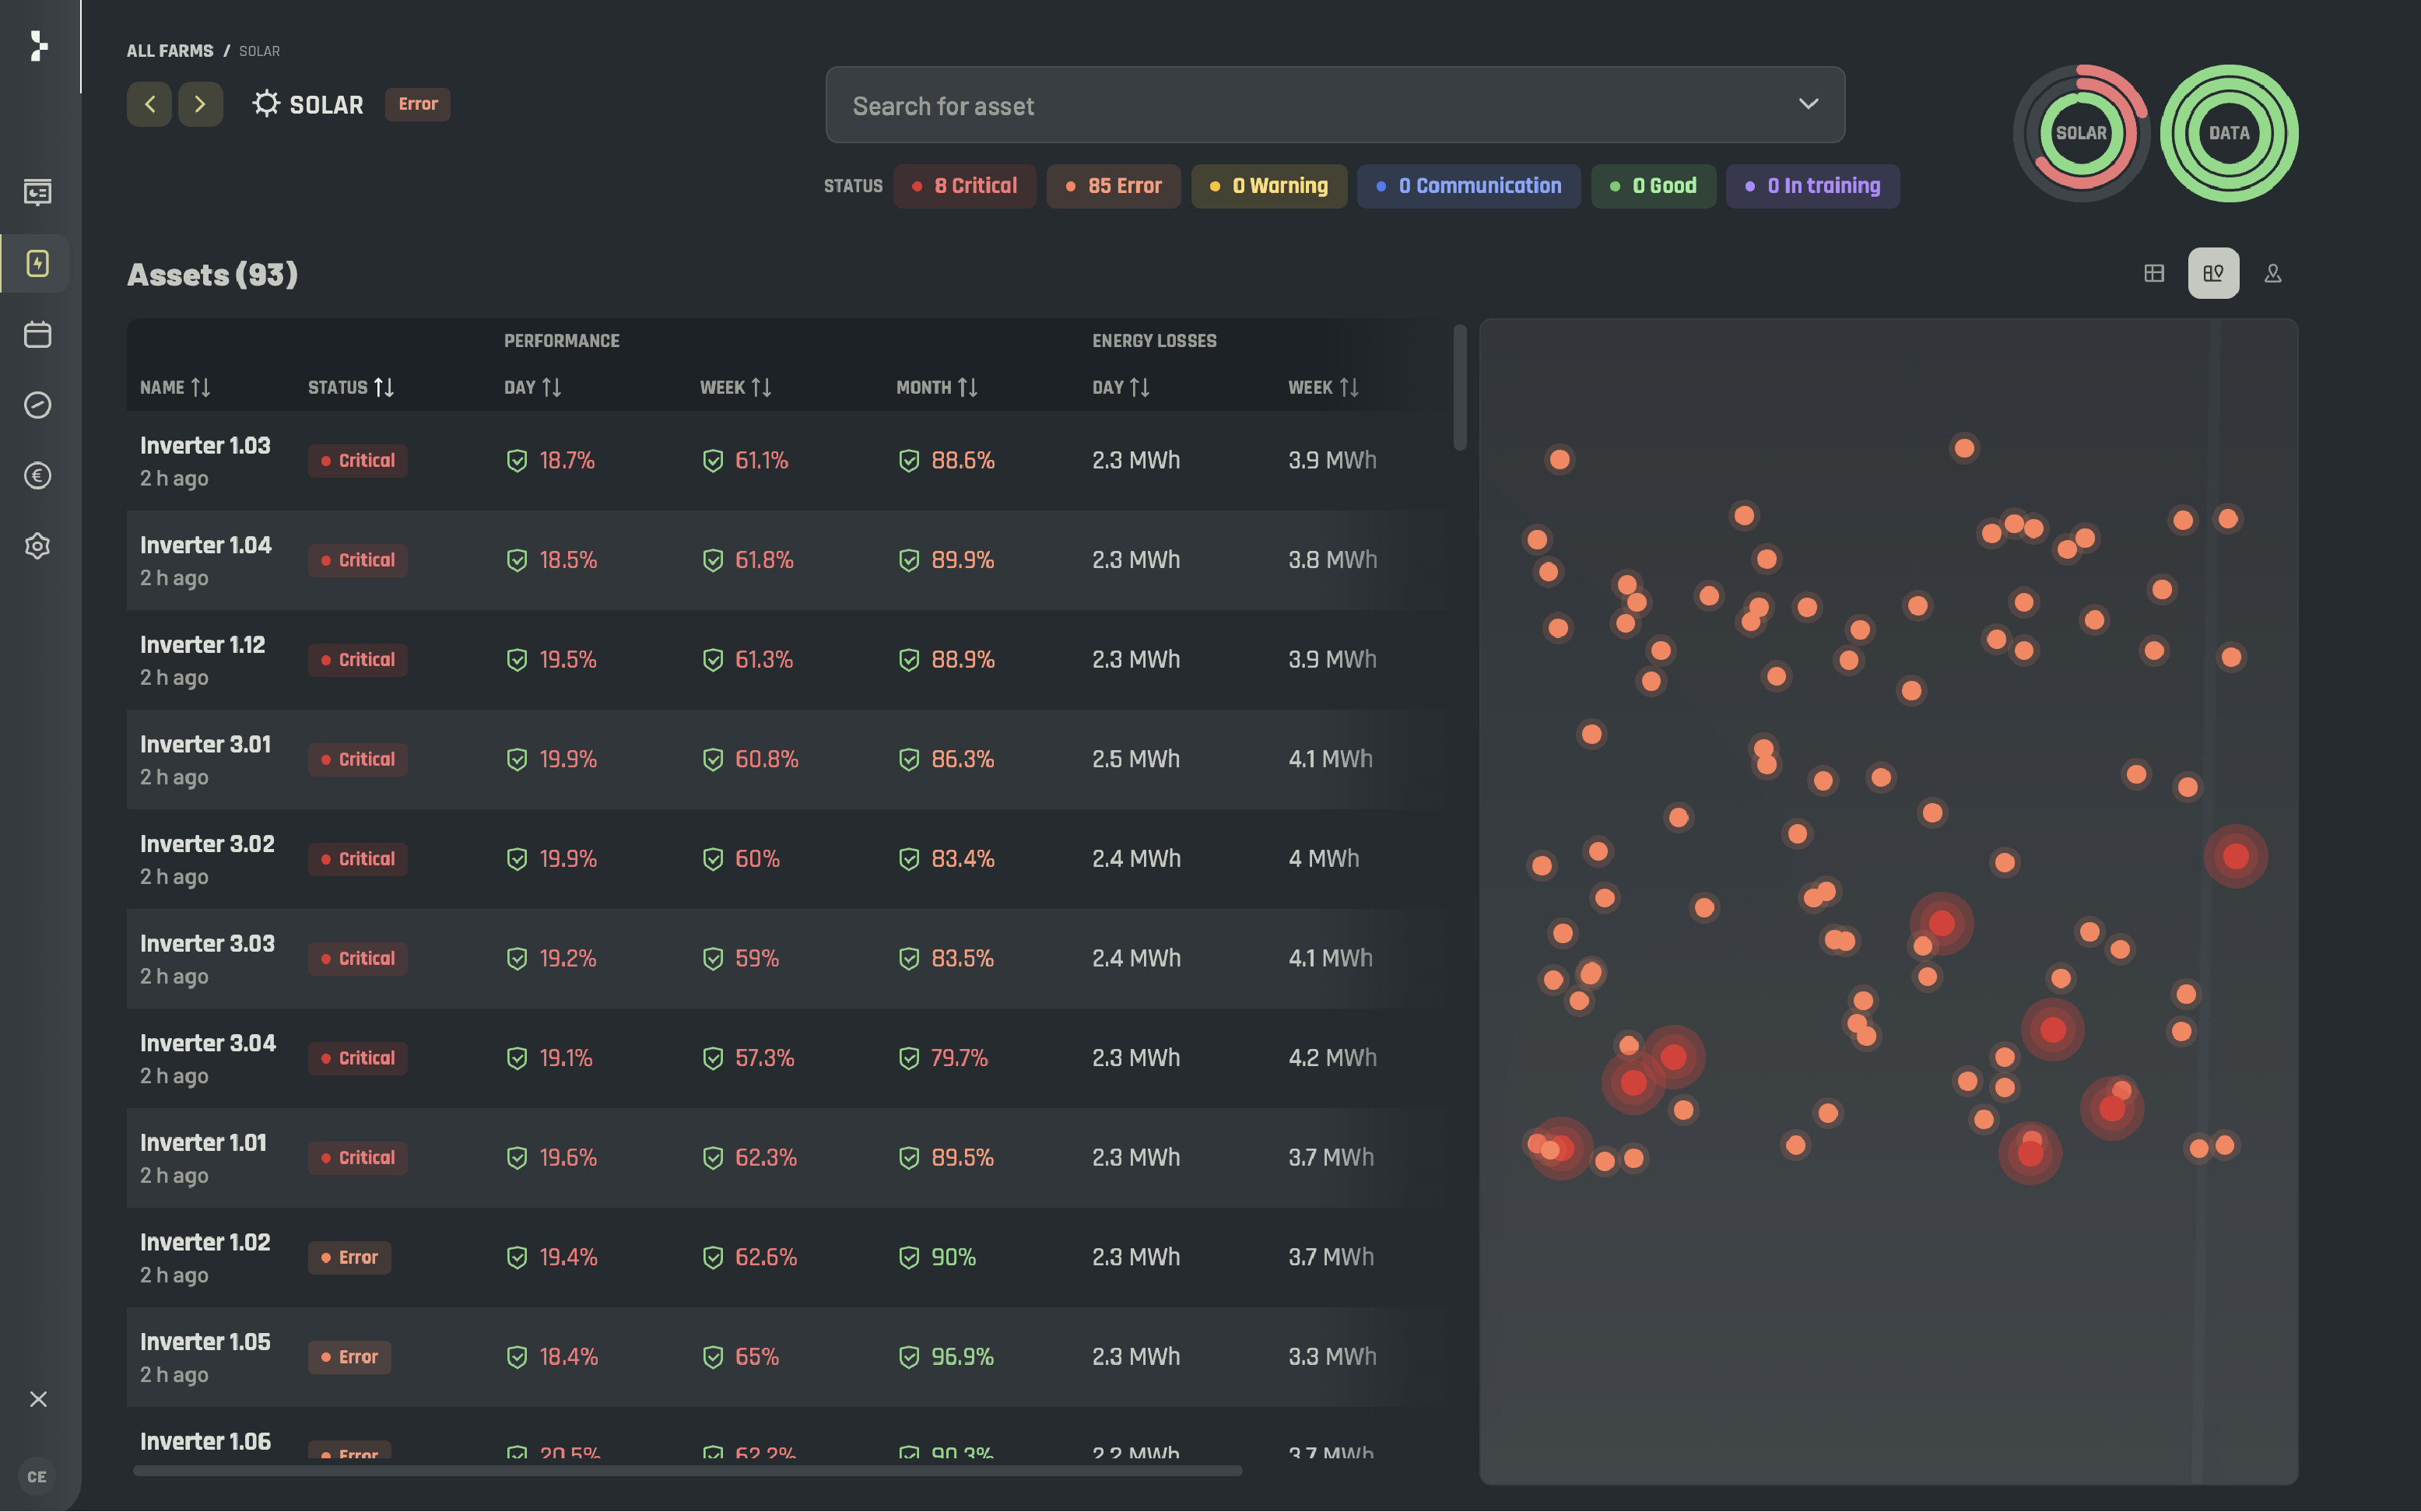The width and height of the screenshot is (2421, 1512).
Task: Navigate to next farm with right arrow
Action: coord(200,104)
